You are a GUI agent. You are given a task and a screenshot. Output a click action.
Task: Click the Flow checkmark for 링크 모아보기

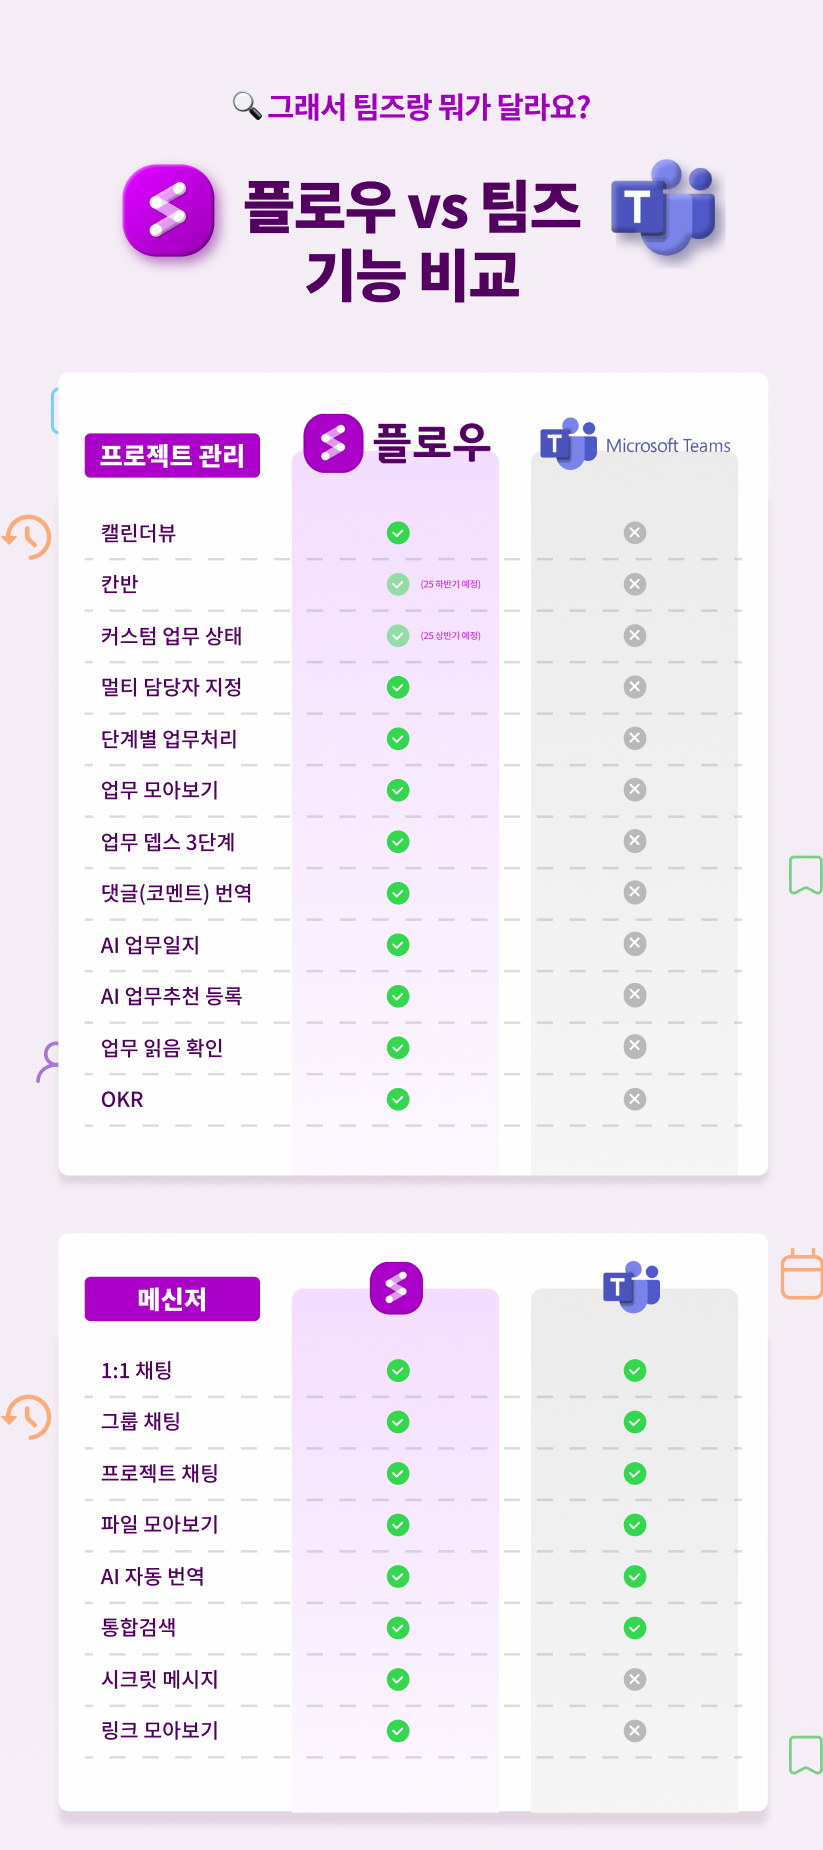click(x=398, y=1730)
